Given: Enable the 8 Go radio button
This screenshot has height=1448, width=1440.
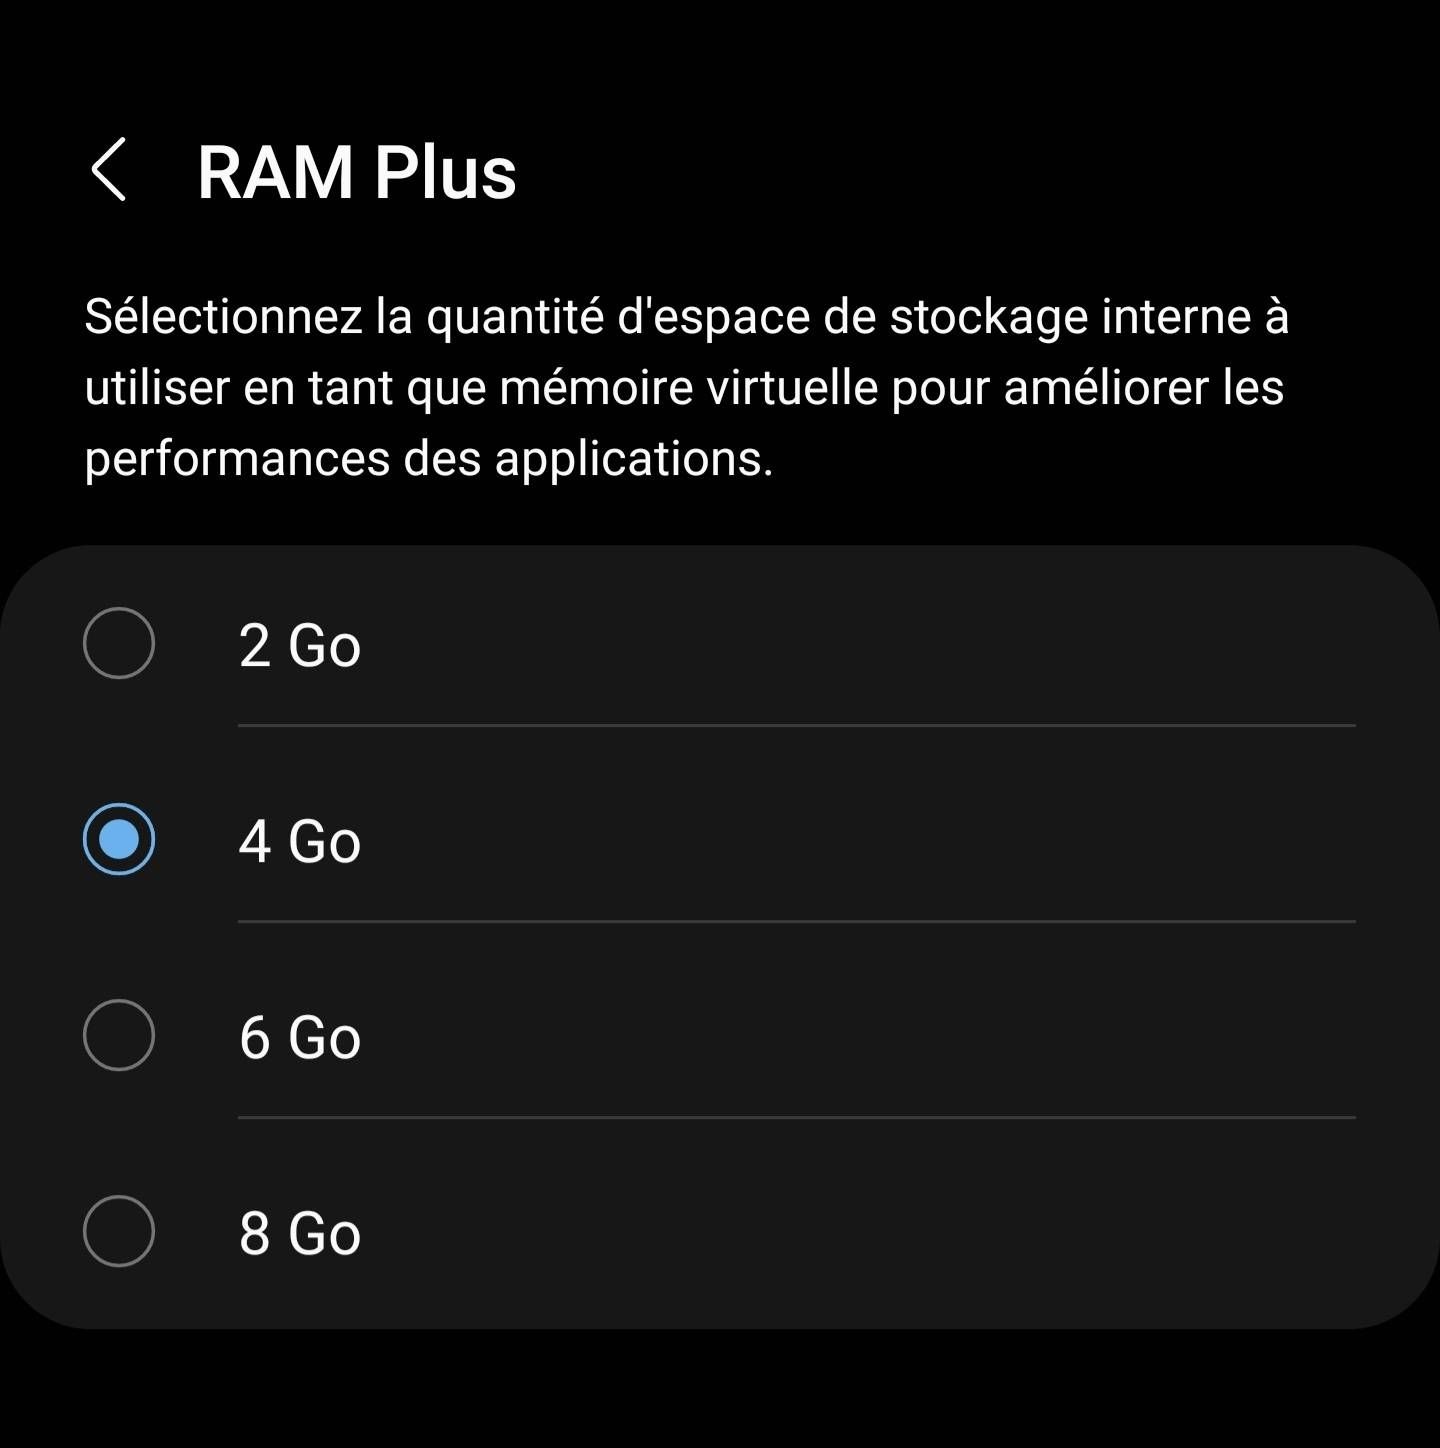Looking at the screenshot, I should pos(119,1231).
